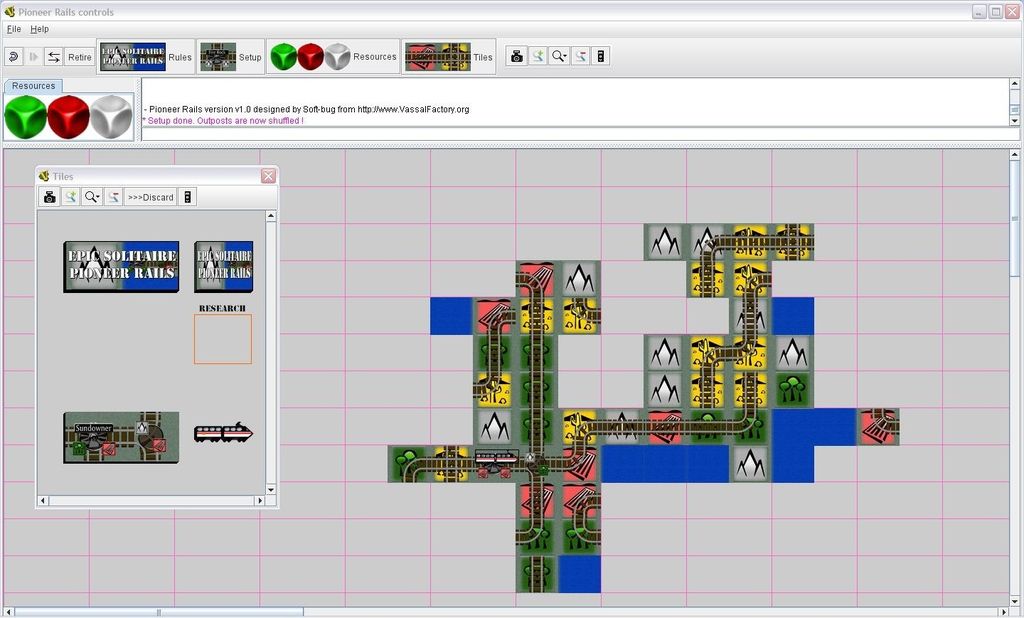1024x618 pixels.
Task: Open the Rules window from toolbar
Action: [x=146, y=57]
